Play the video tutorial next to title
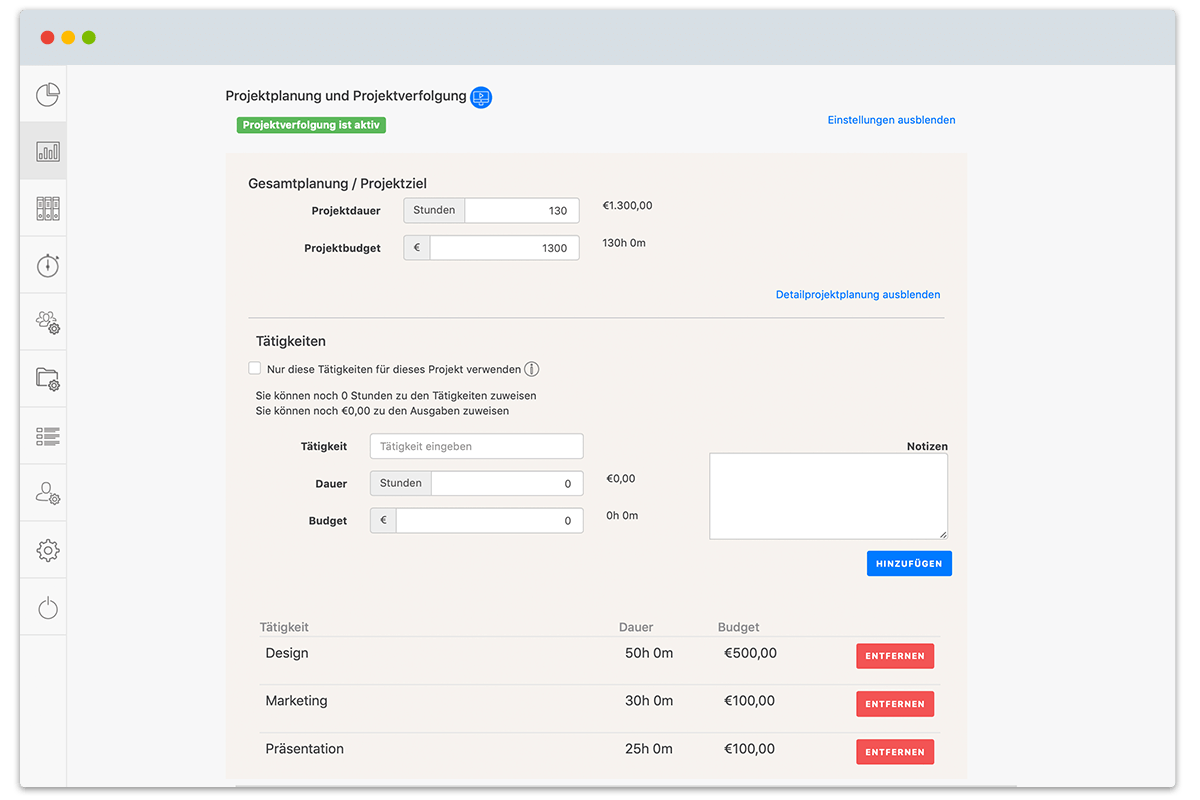This screenshot has width=1200, height=800. click(481, 97)
